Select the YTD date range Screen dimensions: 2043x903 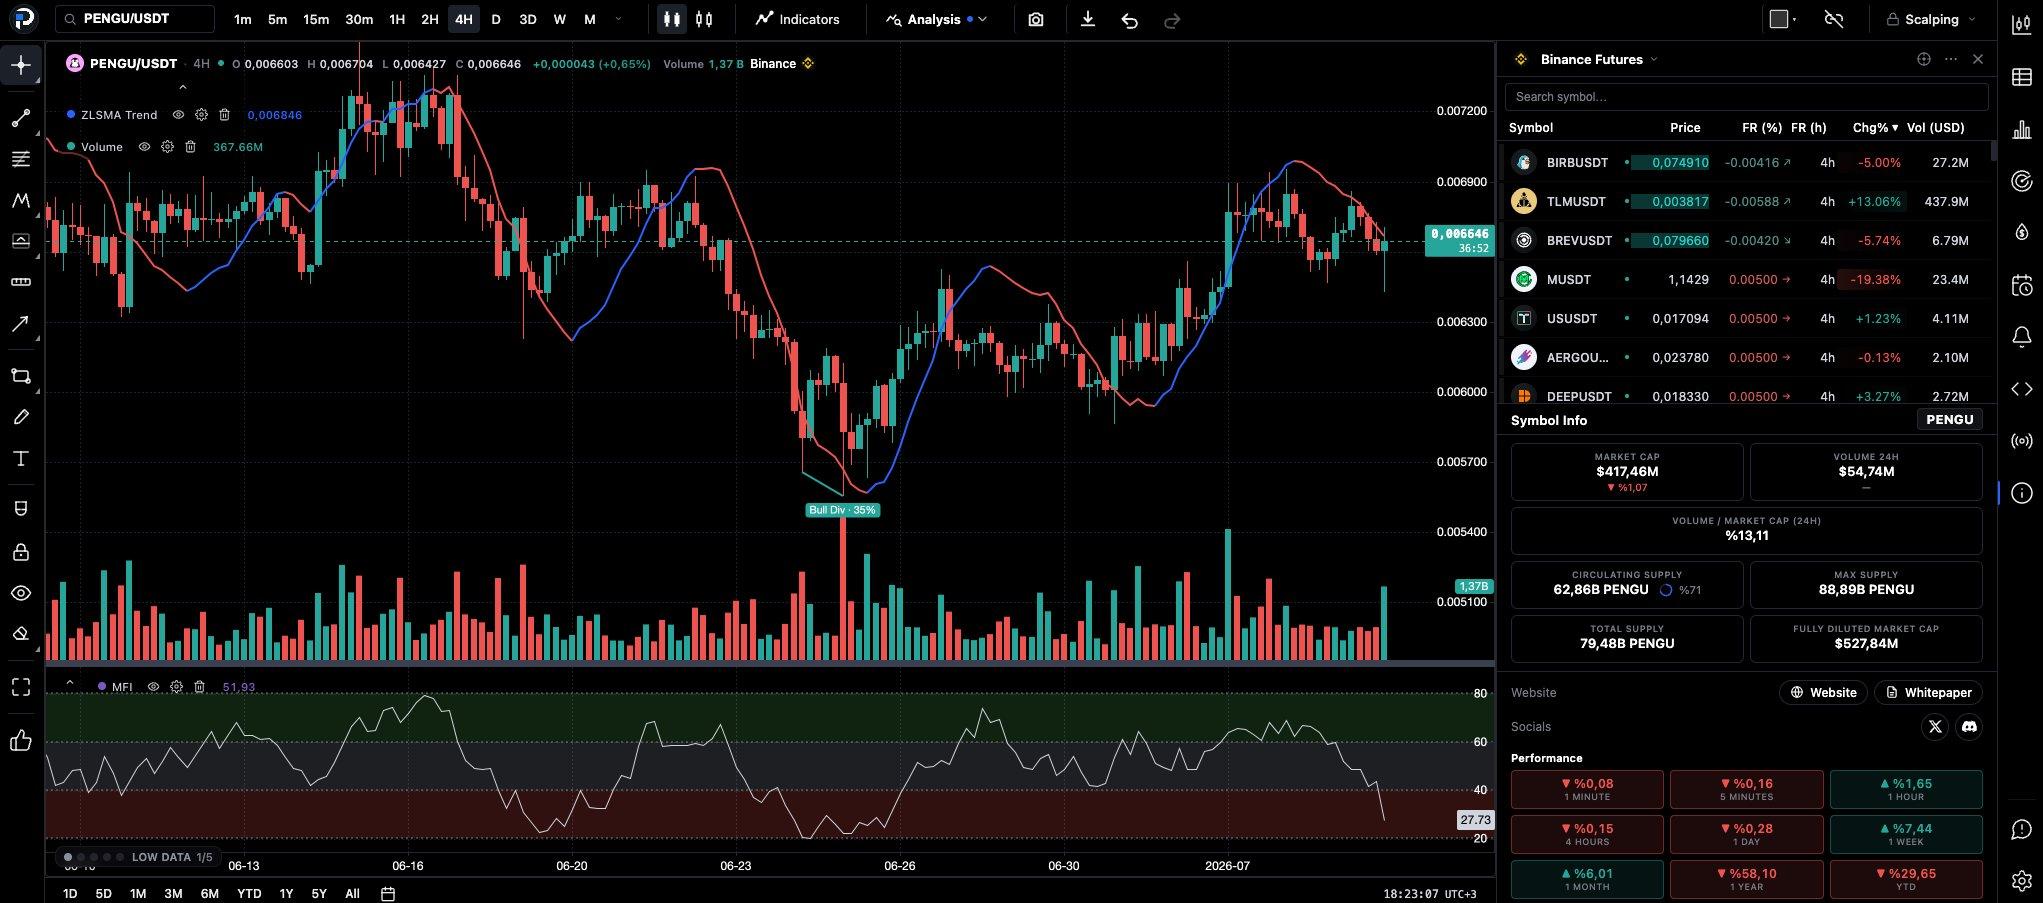tap(249, 893)
